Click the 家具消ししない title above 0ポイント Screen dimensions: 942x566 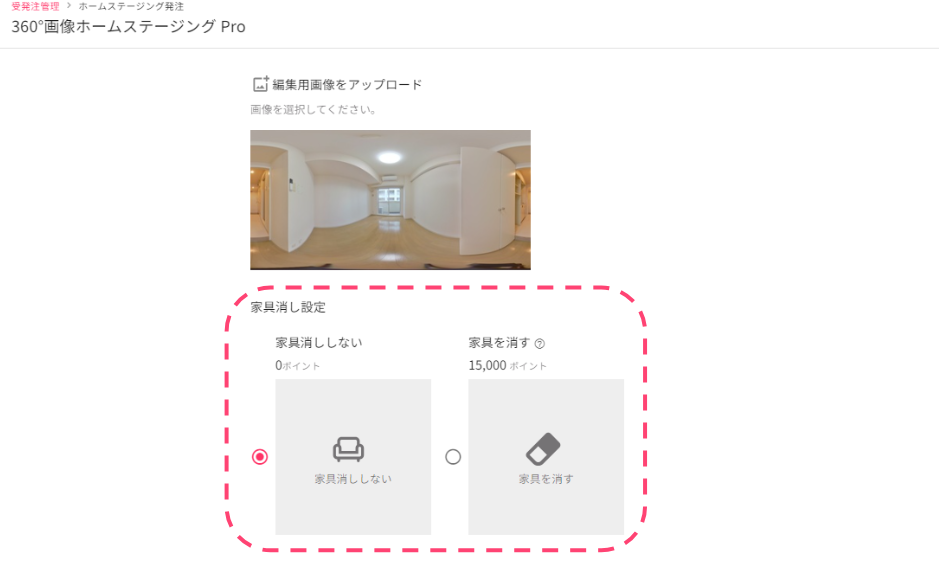click(319, 342)
